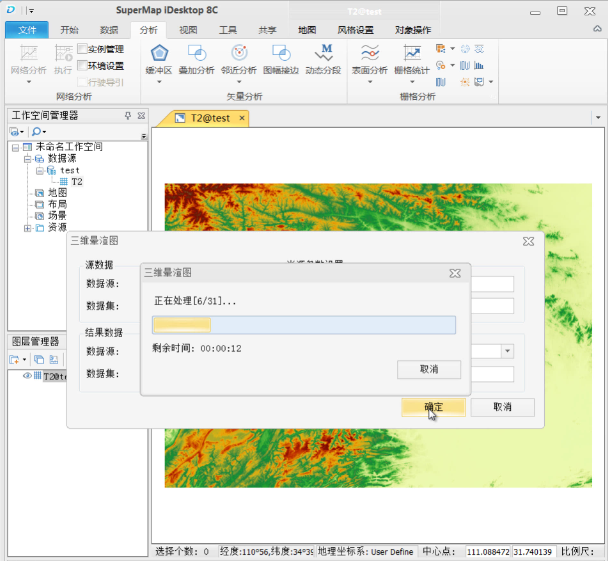Toggle the 环境设置 checkbox
The image size is (608, 561).
point(82,66)
